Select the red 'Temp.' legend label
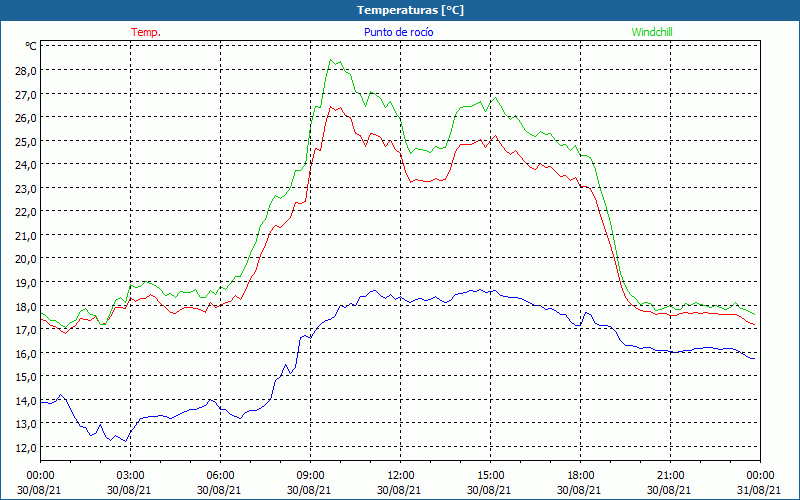This screenshot has height=500, width=800. [146, 32]
